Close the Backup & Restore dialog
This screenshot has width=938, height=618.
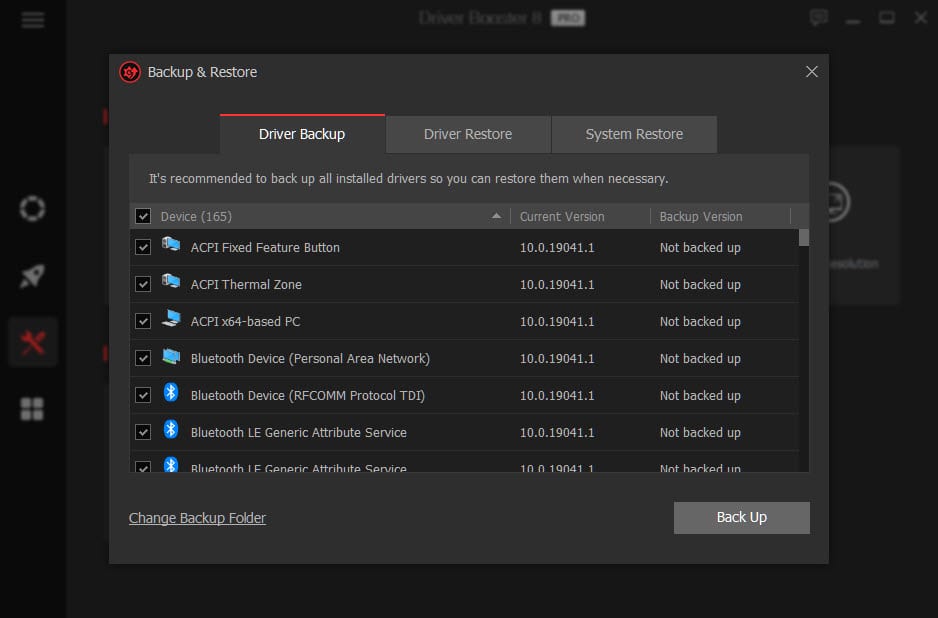[x=812, y=72]
